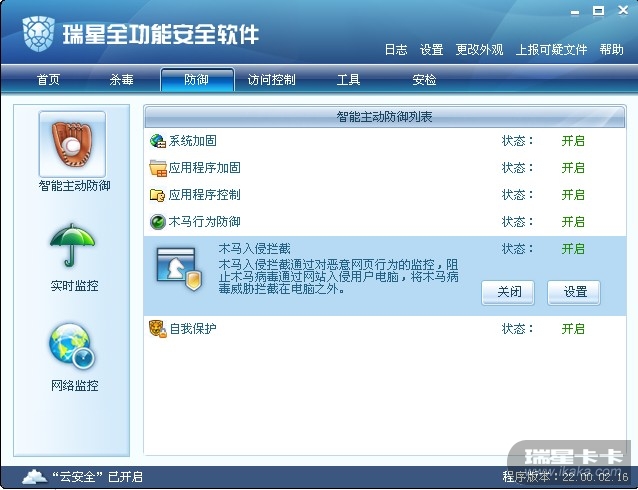This screenshot has width=638, height=490.
Task: Click the 开启 status of 系统加固
Action: (x=573, y=141)
